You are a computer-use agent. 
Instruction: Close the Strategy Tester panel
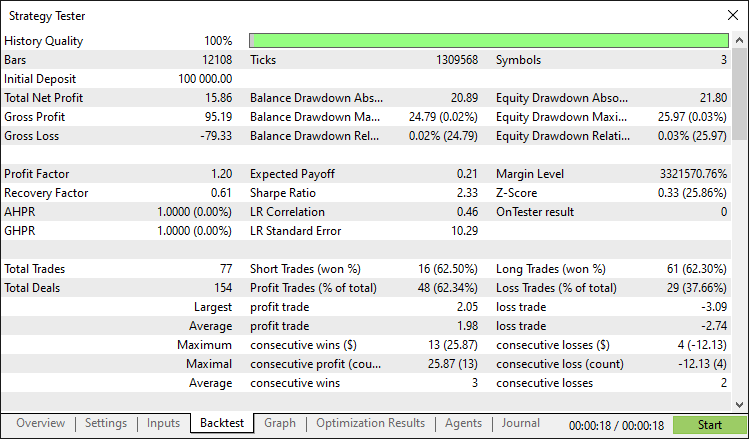pyautogui.click(x=733, y=15)
